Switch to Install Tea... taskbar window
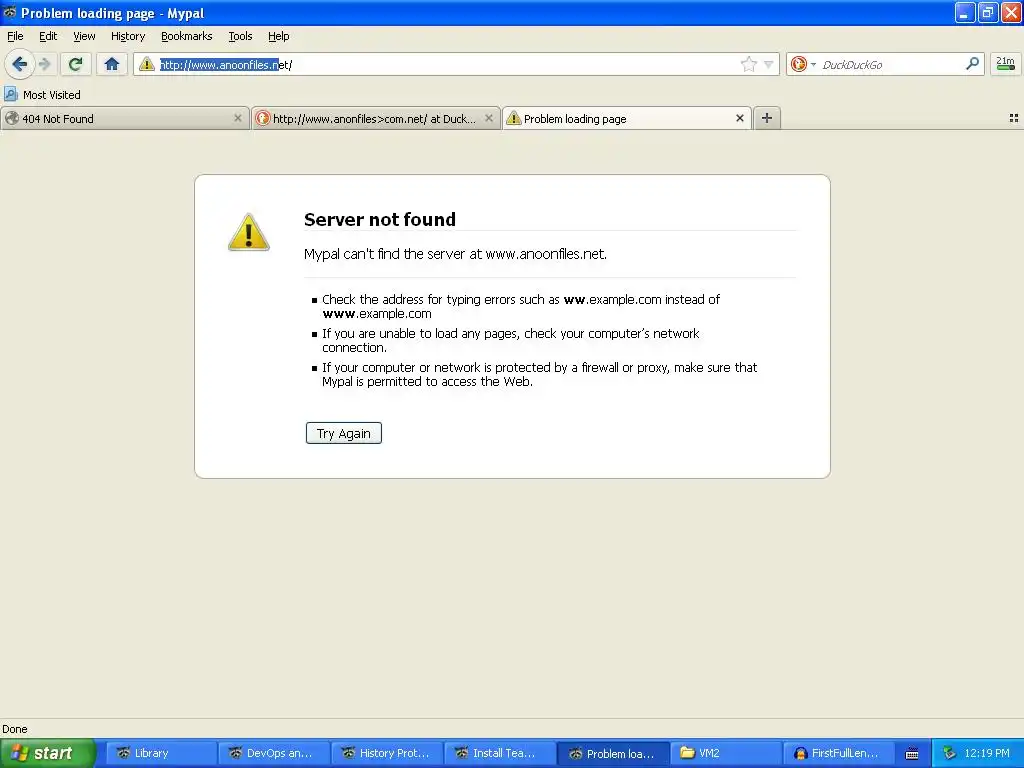 pyautogui.click(x=500, y=753)
